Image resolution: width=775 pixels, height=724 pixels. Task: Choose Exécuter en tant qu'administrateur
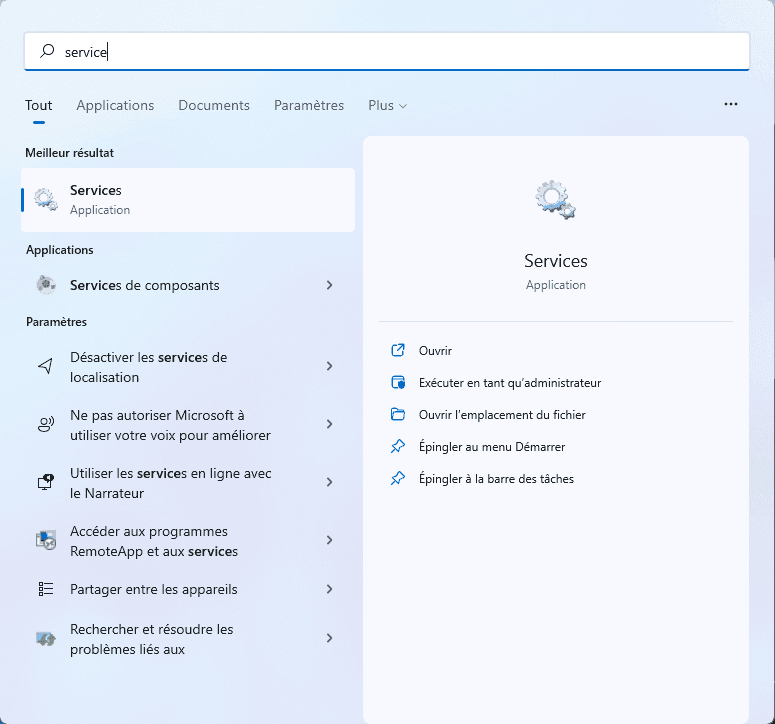coord(509,383)
